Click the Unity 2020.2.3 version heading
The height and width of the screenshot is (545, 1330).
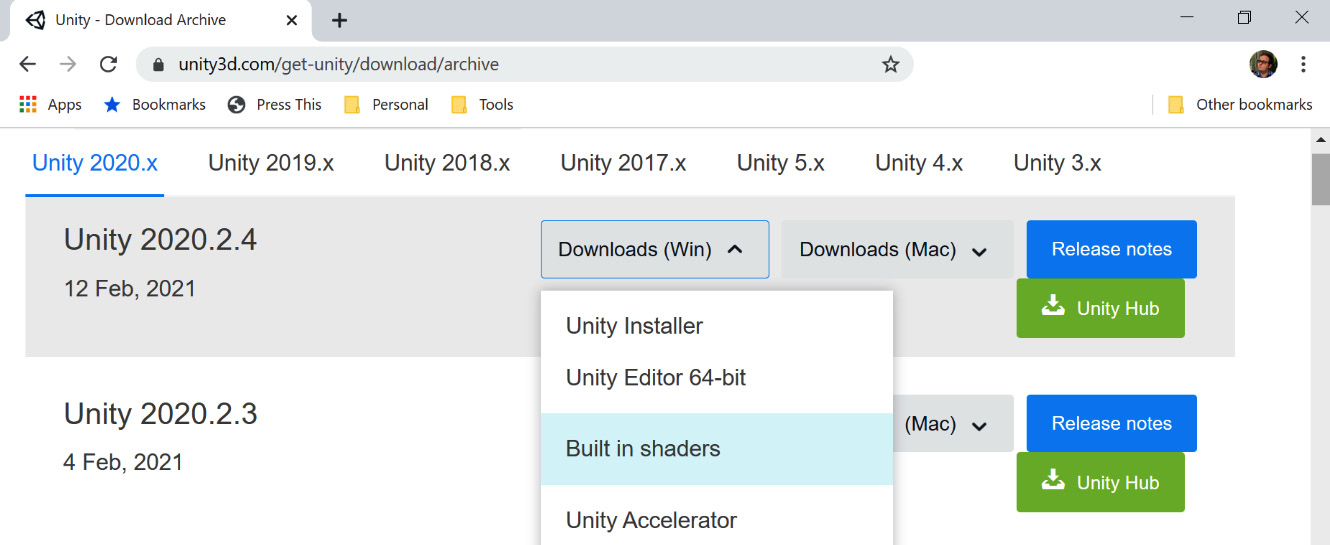coord(160,414)
